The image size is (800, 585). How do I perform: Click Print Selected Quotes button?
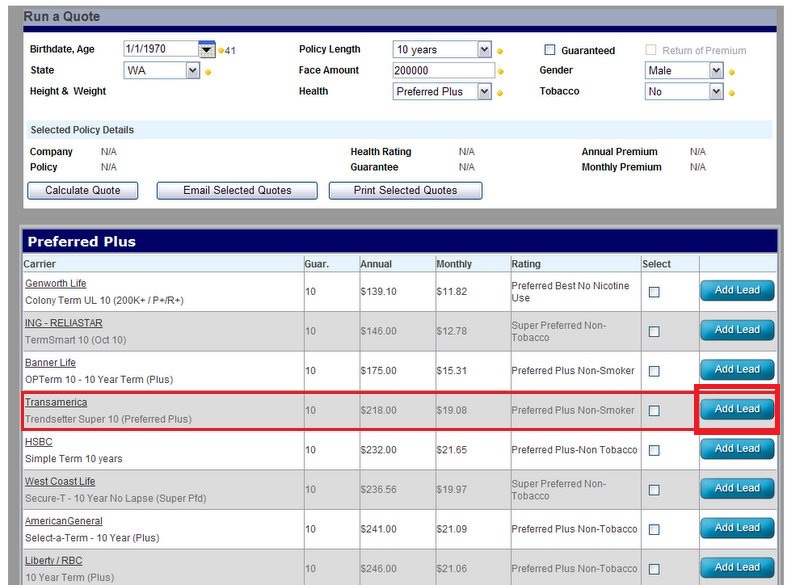point(406,190)
